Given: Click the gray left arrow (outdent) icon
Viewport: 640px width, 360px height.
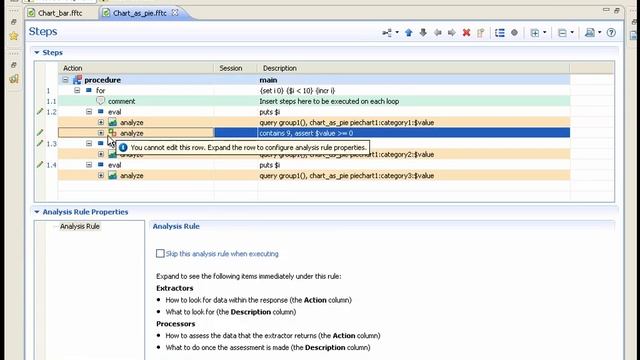Looking at the screenshot, I should coord(438,33).
